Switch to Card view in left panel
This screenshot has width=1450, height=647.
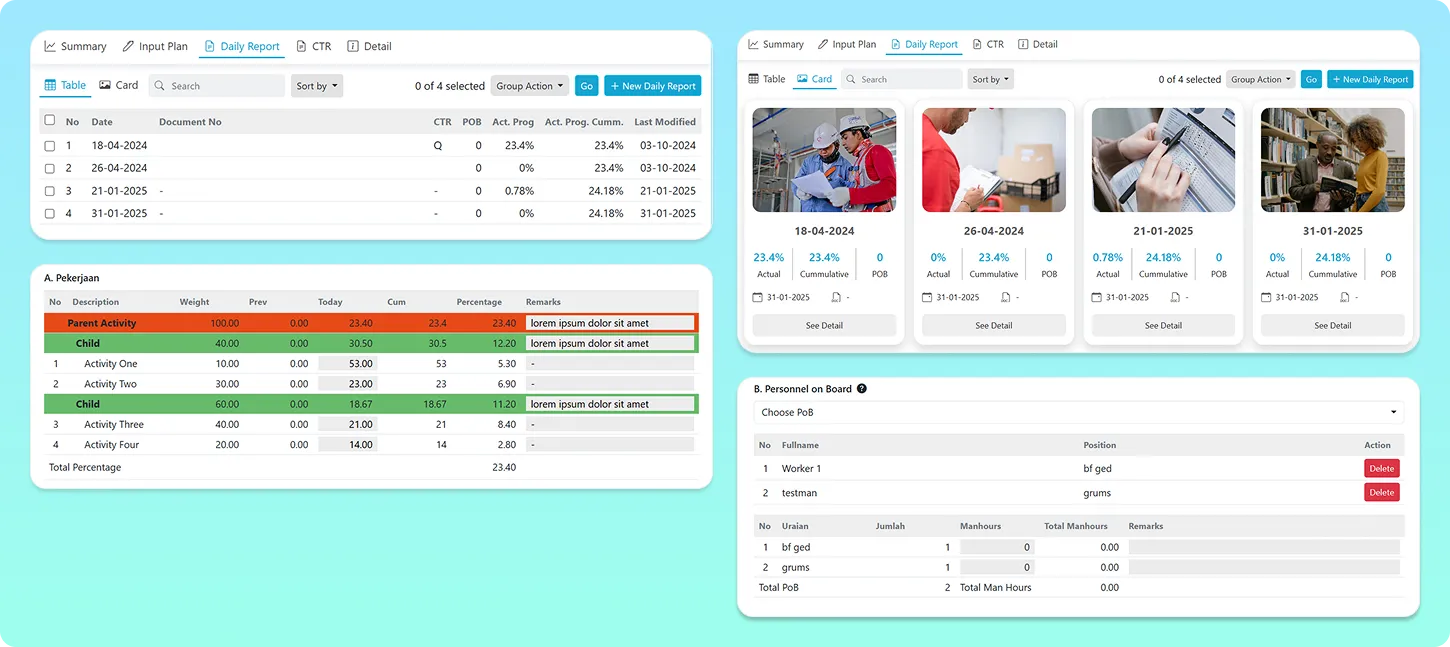pyautogui.click(x=118, y=86)
